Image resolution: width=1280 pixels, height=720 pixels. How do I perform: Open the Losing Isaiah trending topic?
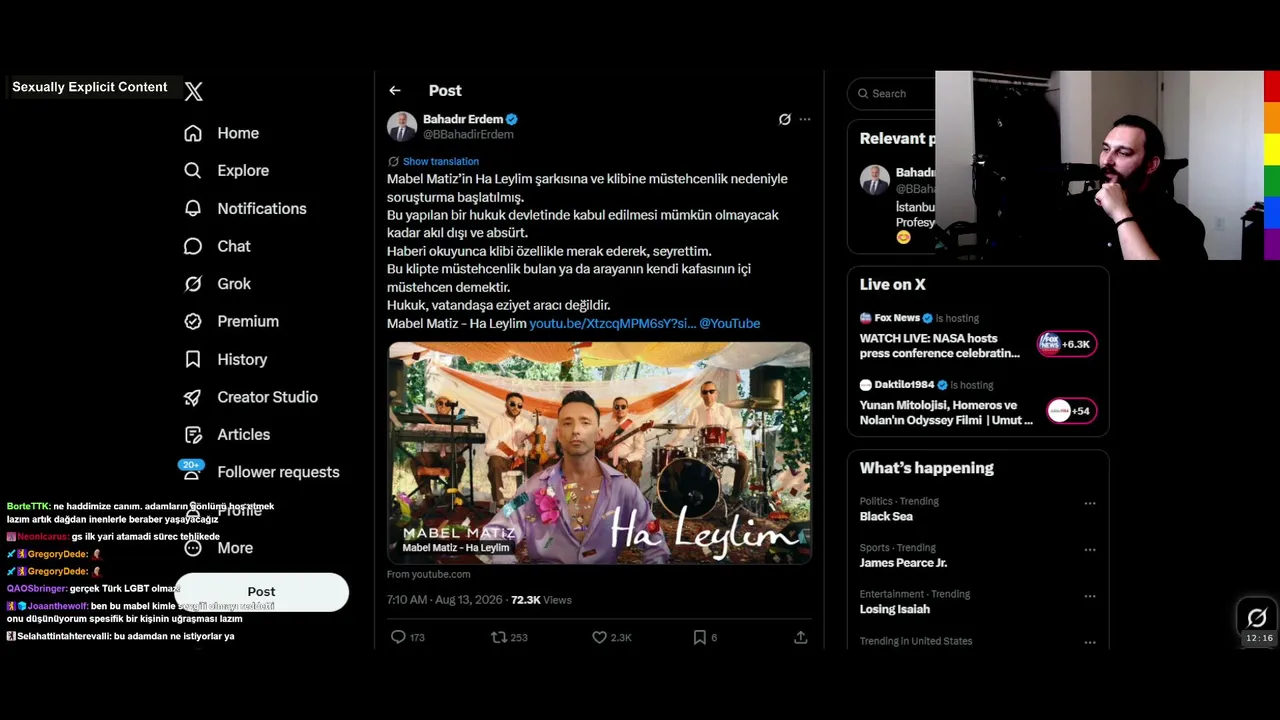point(895,609)
